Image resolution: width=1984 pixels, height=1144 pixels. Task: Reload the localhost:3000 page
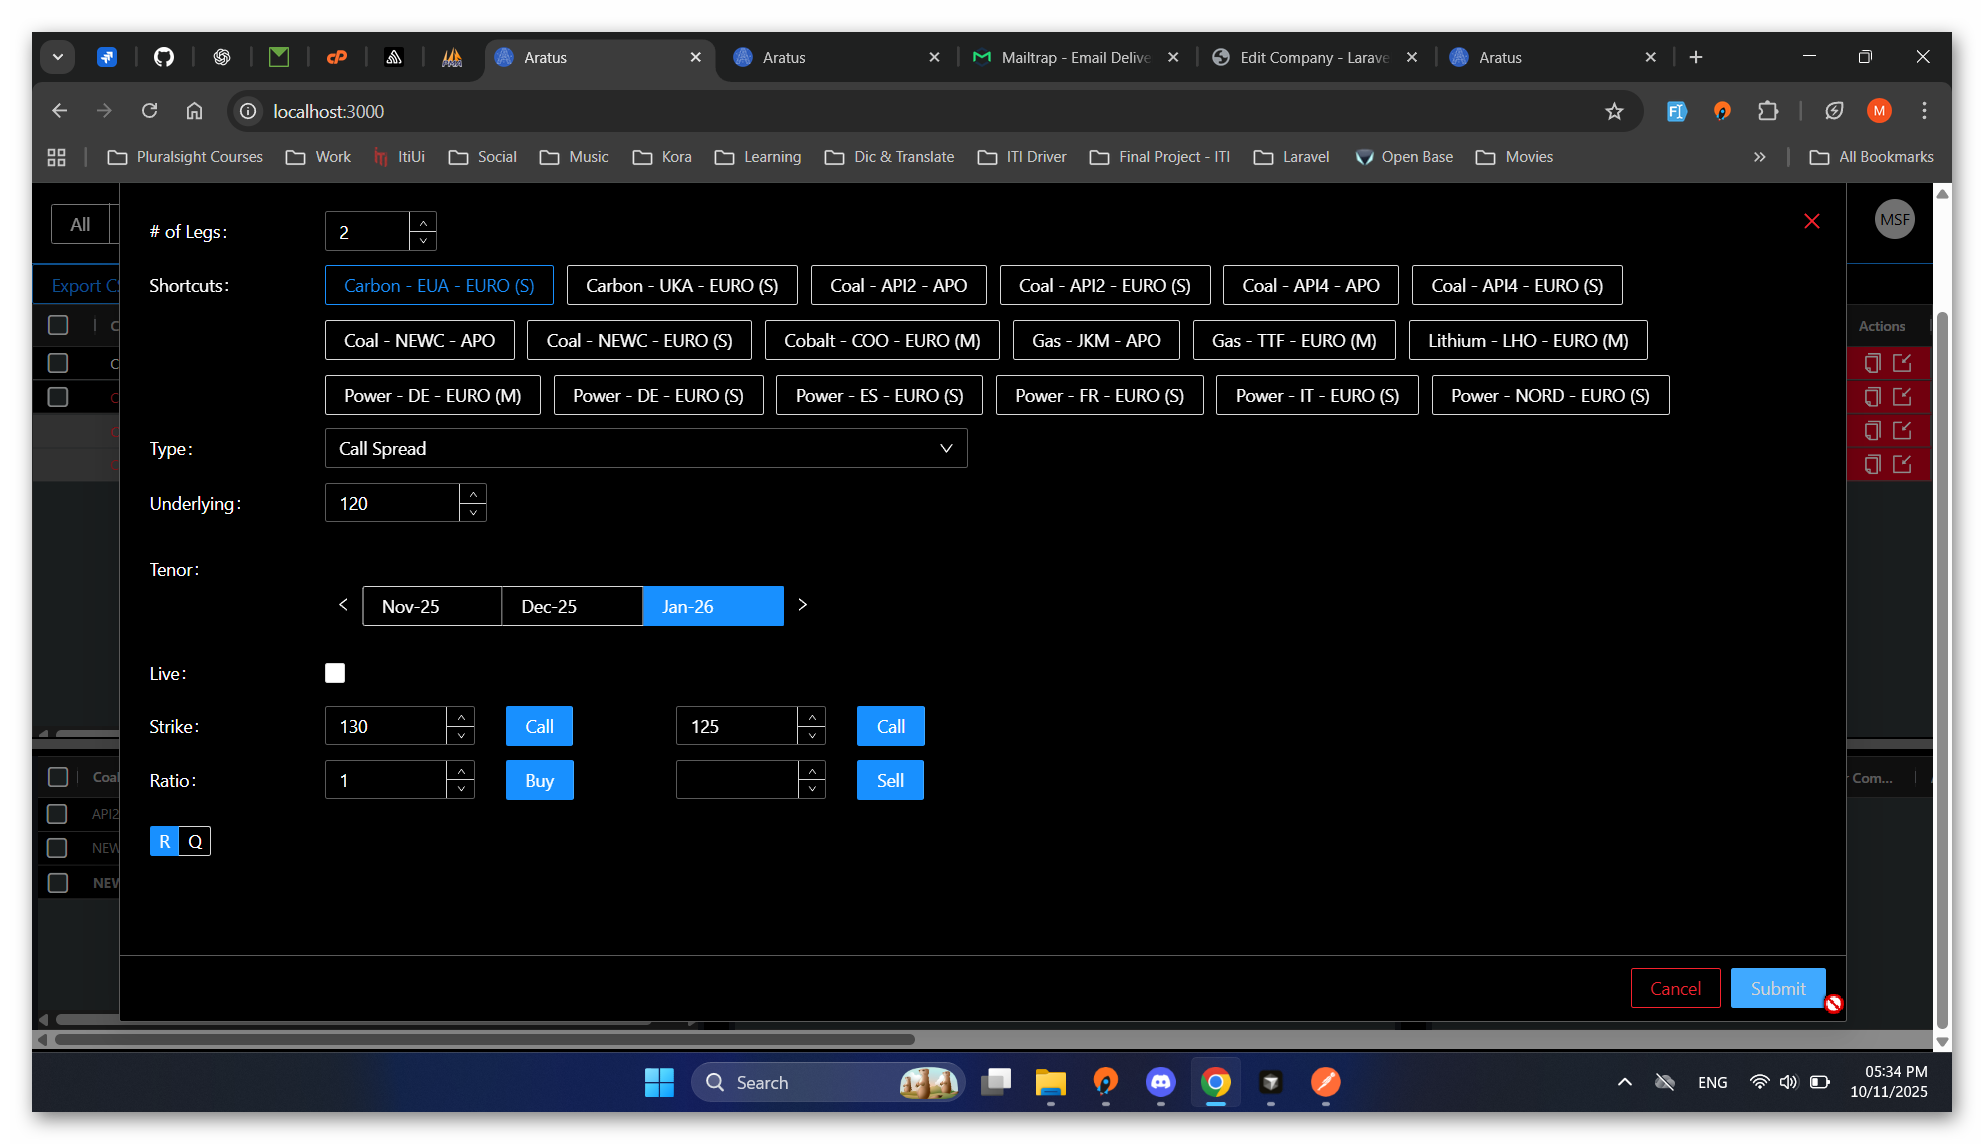(x=149, y=111)
